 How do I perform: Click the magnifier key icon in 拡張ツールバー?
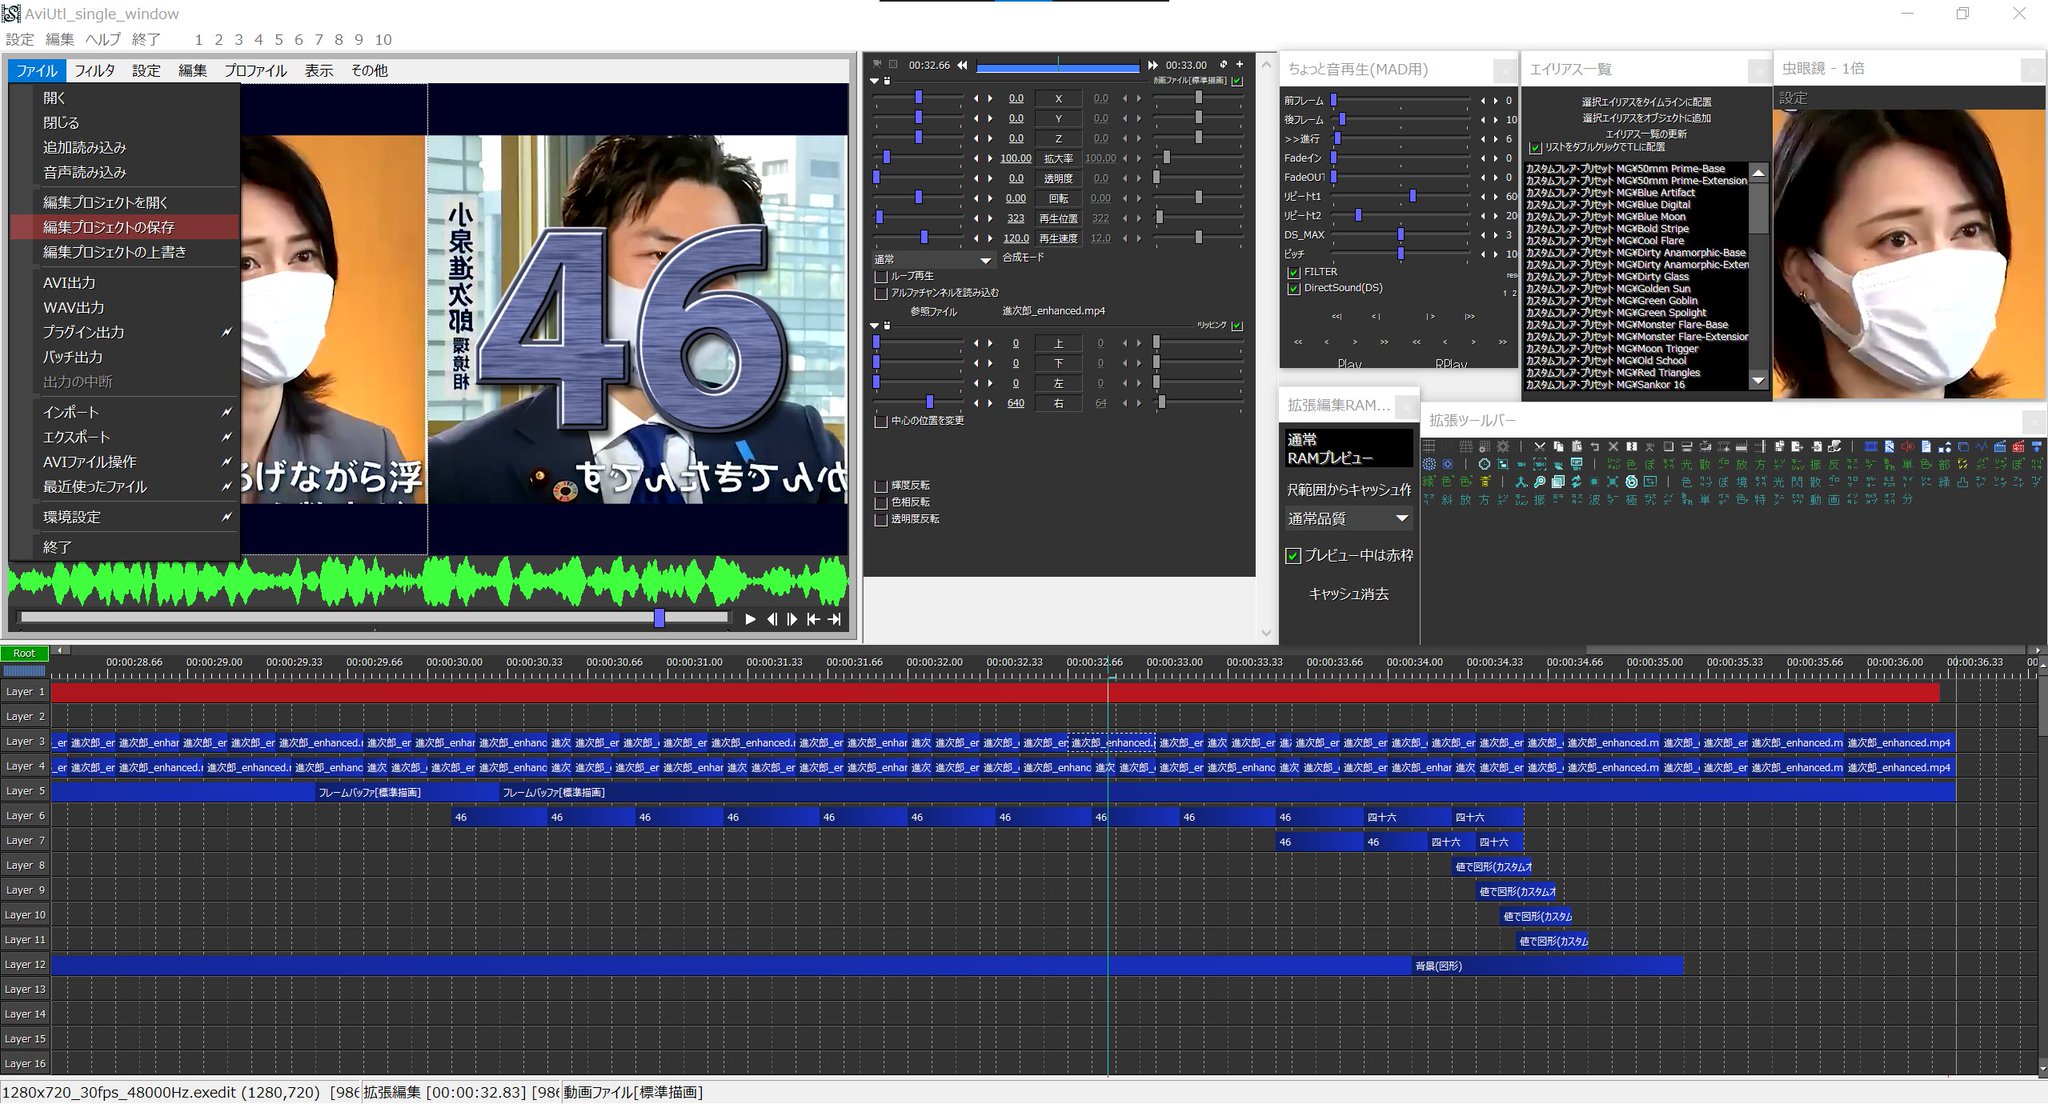[x=1540, y=482]
